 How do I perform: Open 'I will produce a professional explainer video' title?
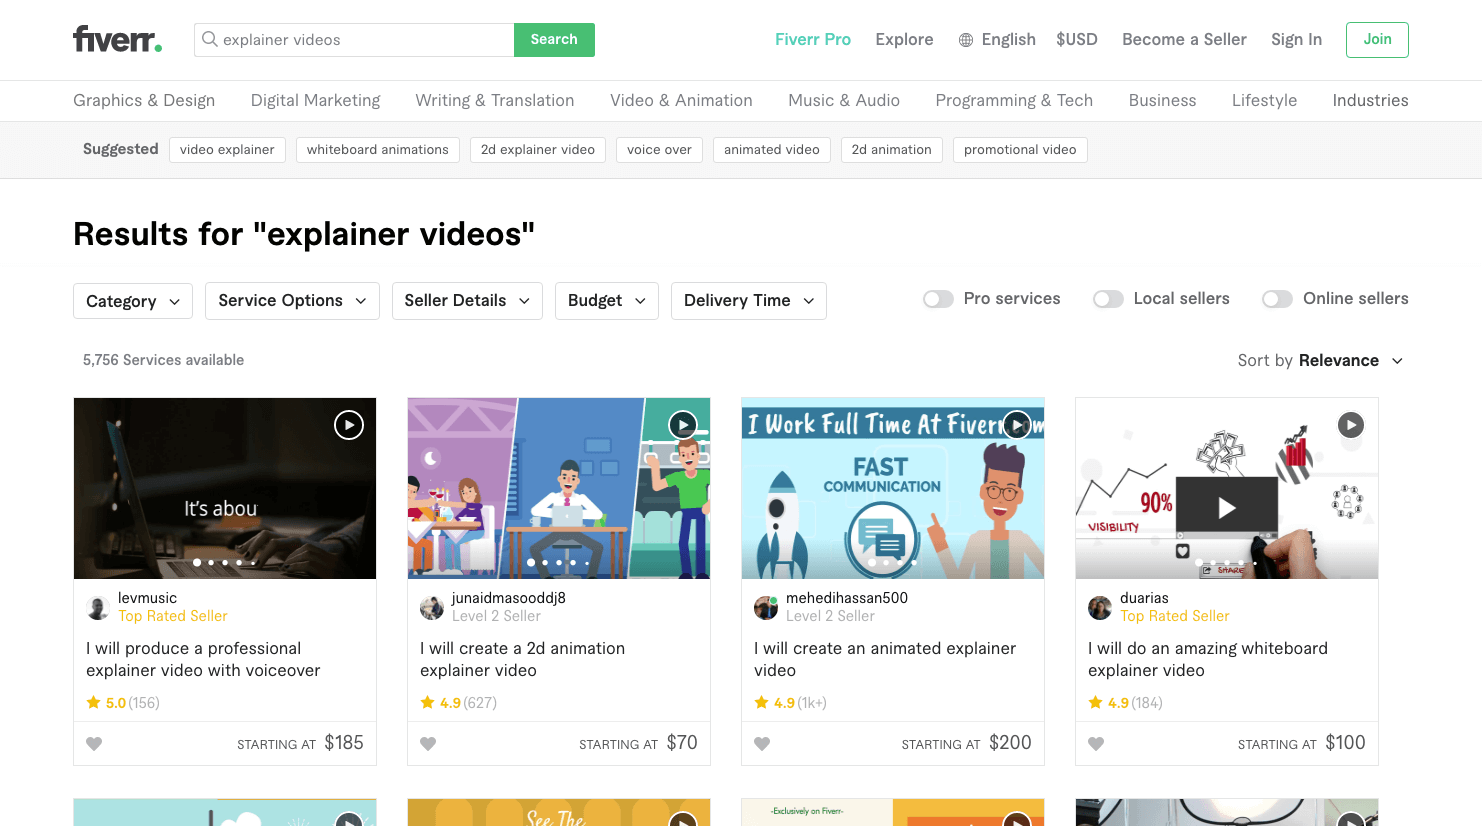tap(203, 659)
